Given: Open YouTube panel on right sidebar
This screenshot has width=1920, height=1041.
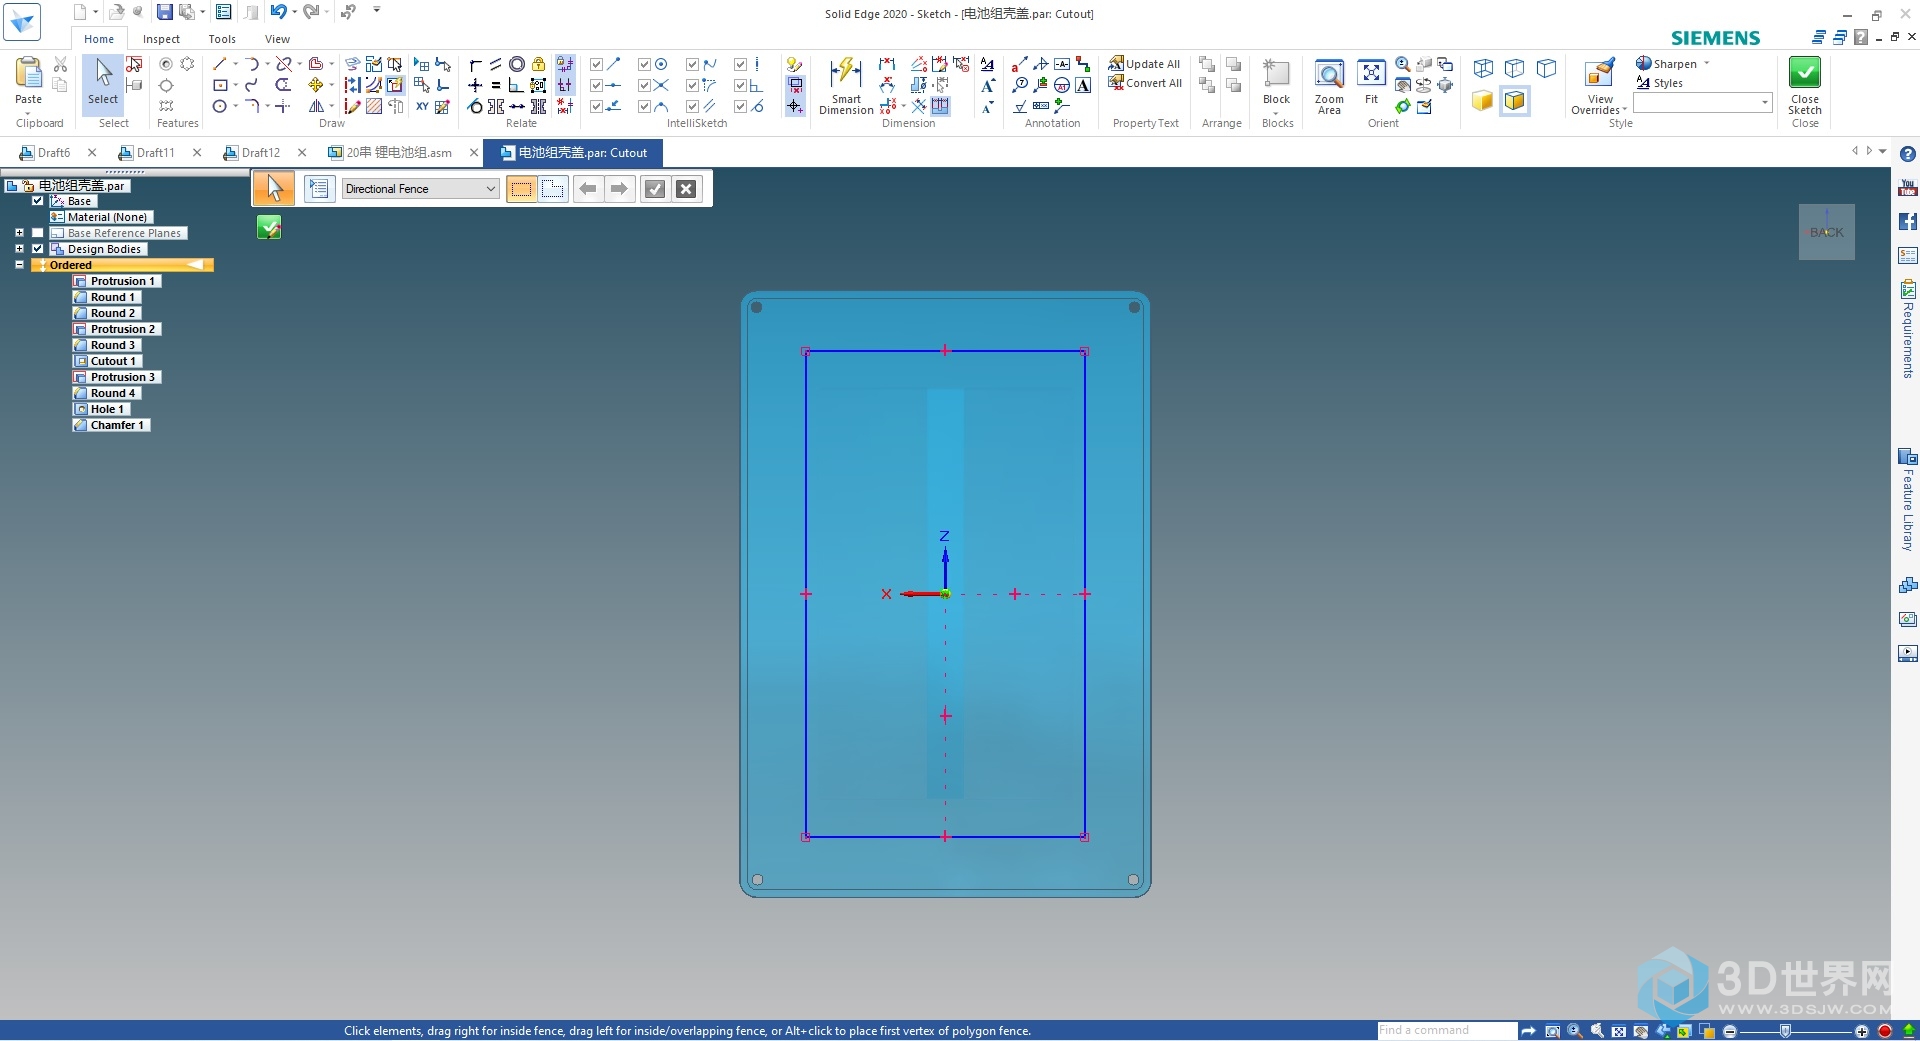Looking at the screenshot, I should [1908, 187].
